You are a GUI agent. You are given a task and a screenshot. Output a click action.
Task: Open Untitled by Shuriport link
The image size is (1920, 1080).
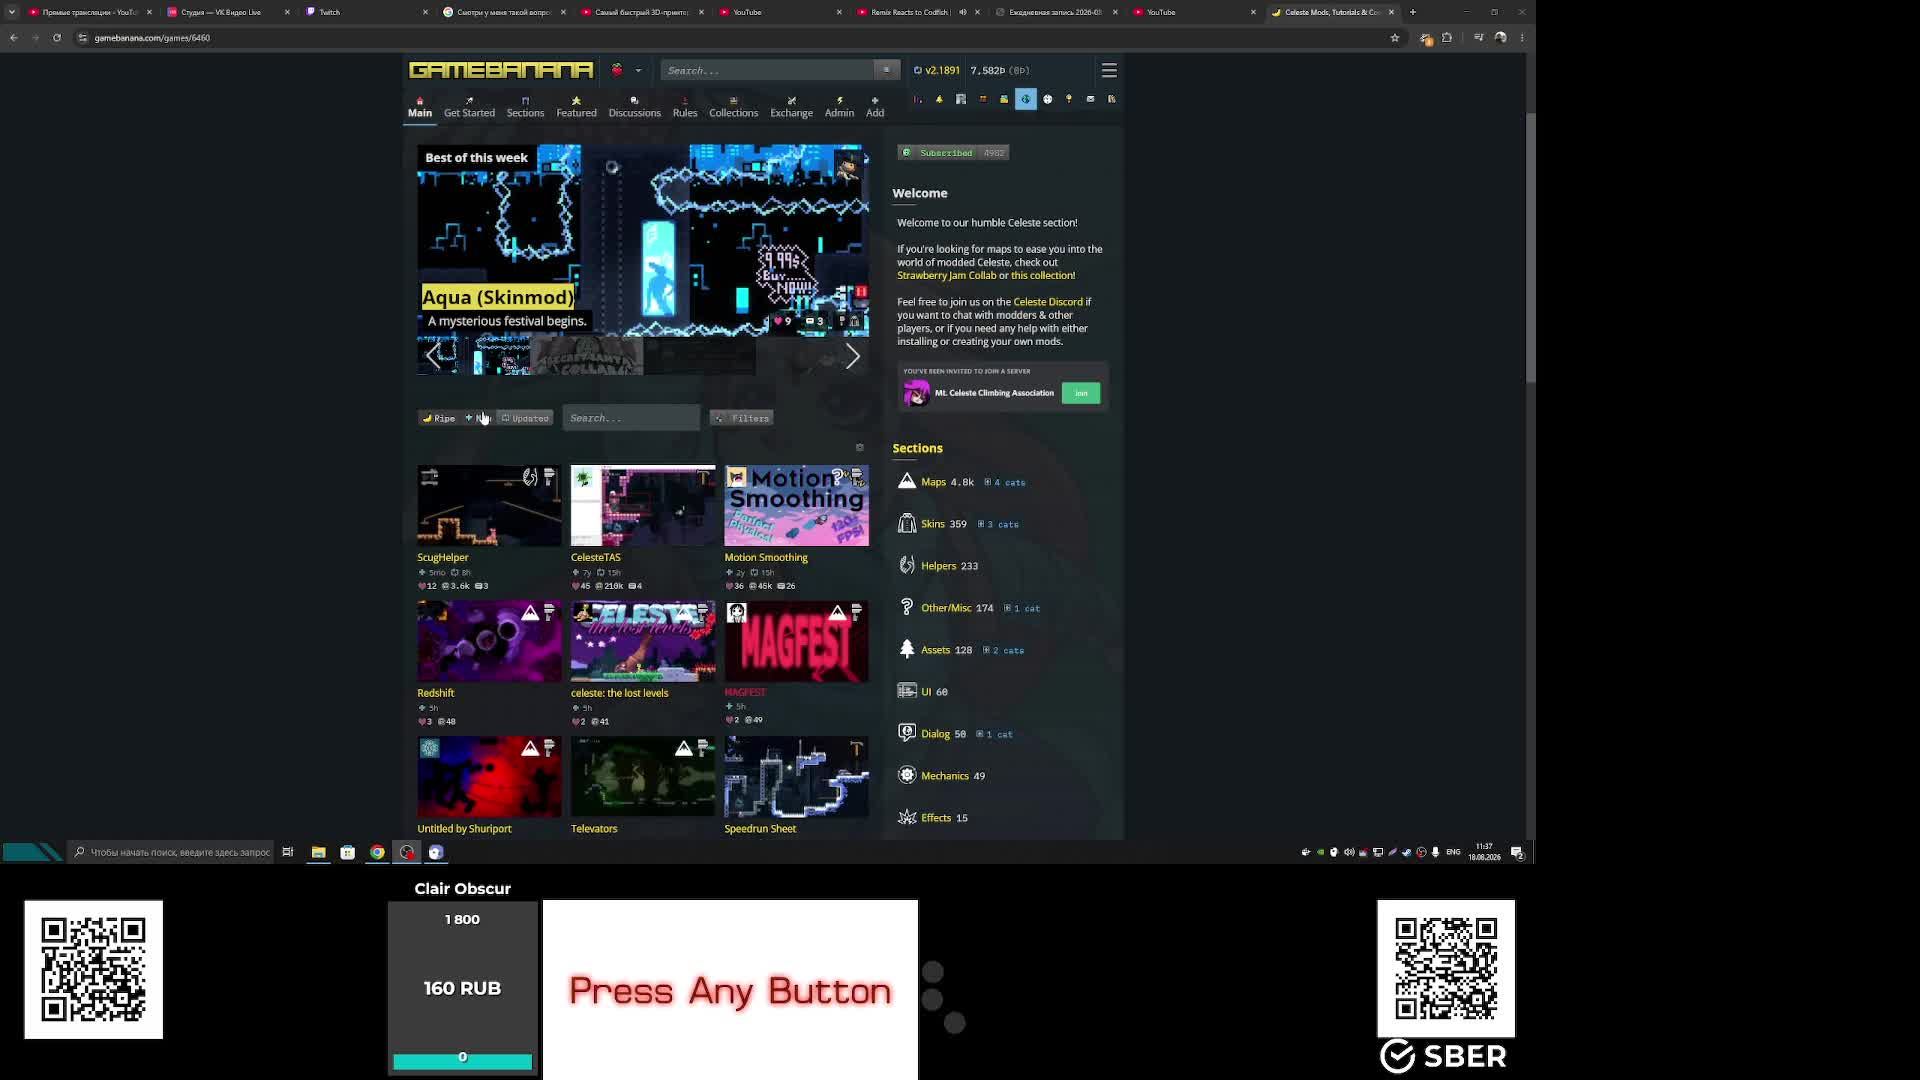(x=464, y=829)
